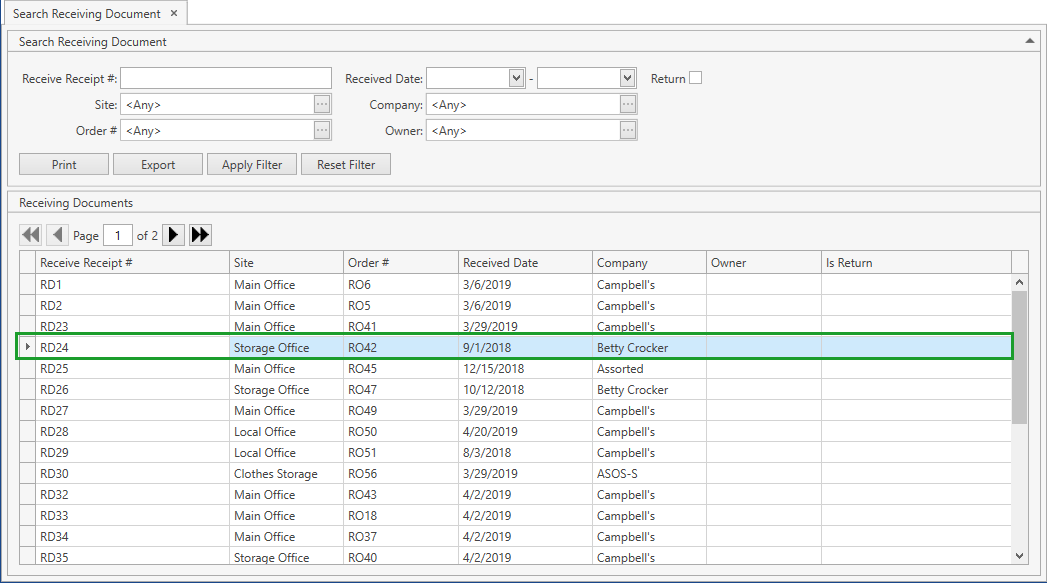Jump to the first page of results
This screenshot has width=1047, height=583.
pyautogui.click(x=30, y=234)
